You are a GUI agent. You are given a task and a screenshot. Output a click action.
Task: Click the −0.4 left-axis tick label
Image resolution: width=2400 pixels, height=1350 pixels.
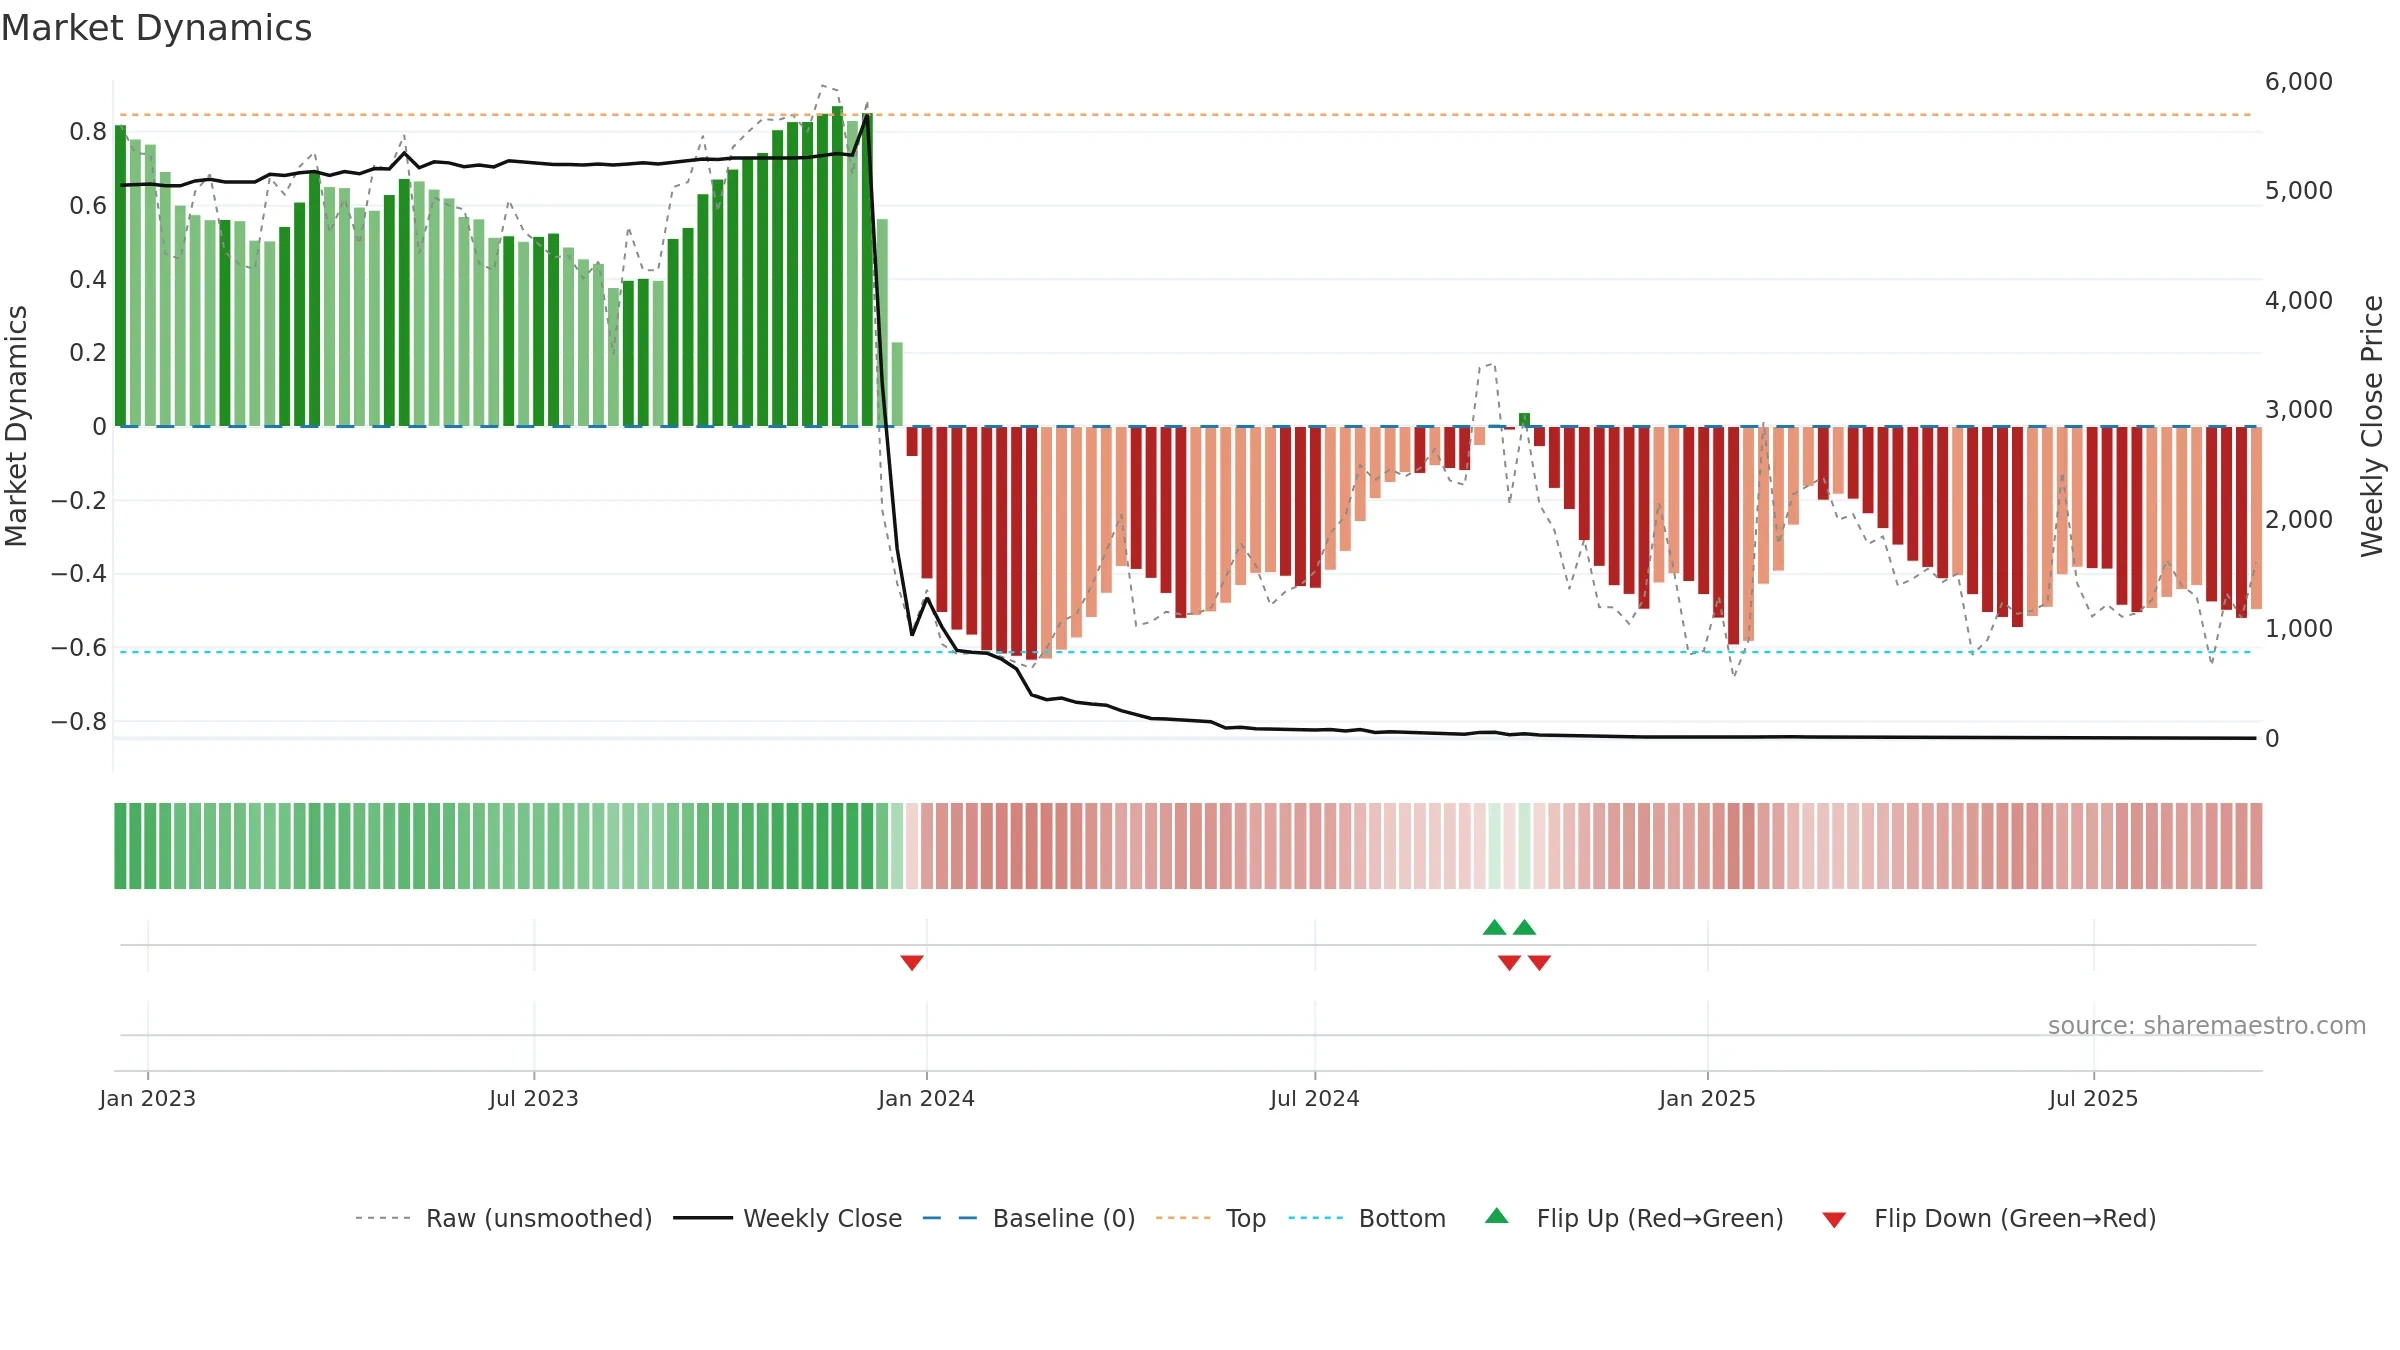79,574
